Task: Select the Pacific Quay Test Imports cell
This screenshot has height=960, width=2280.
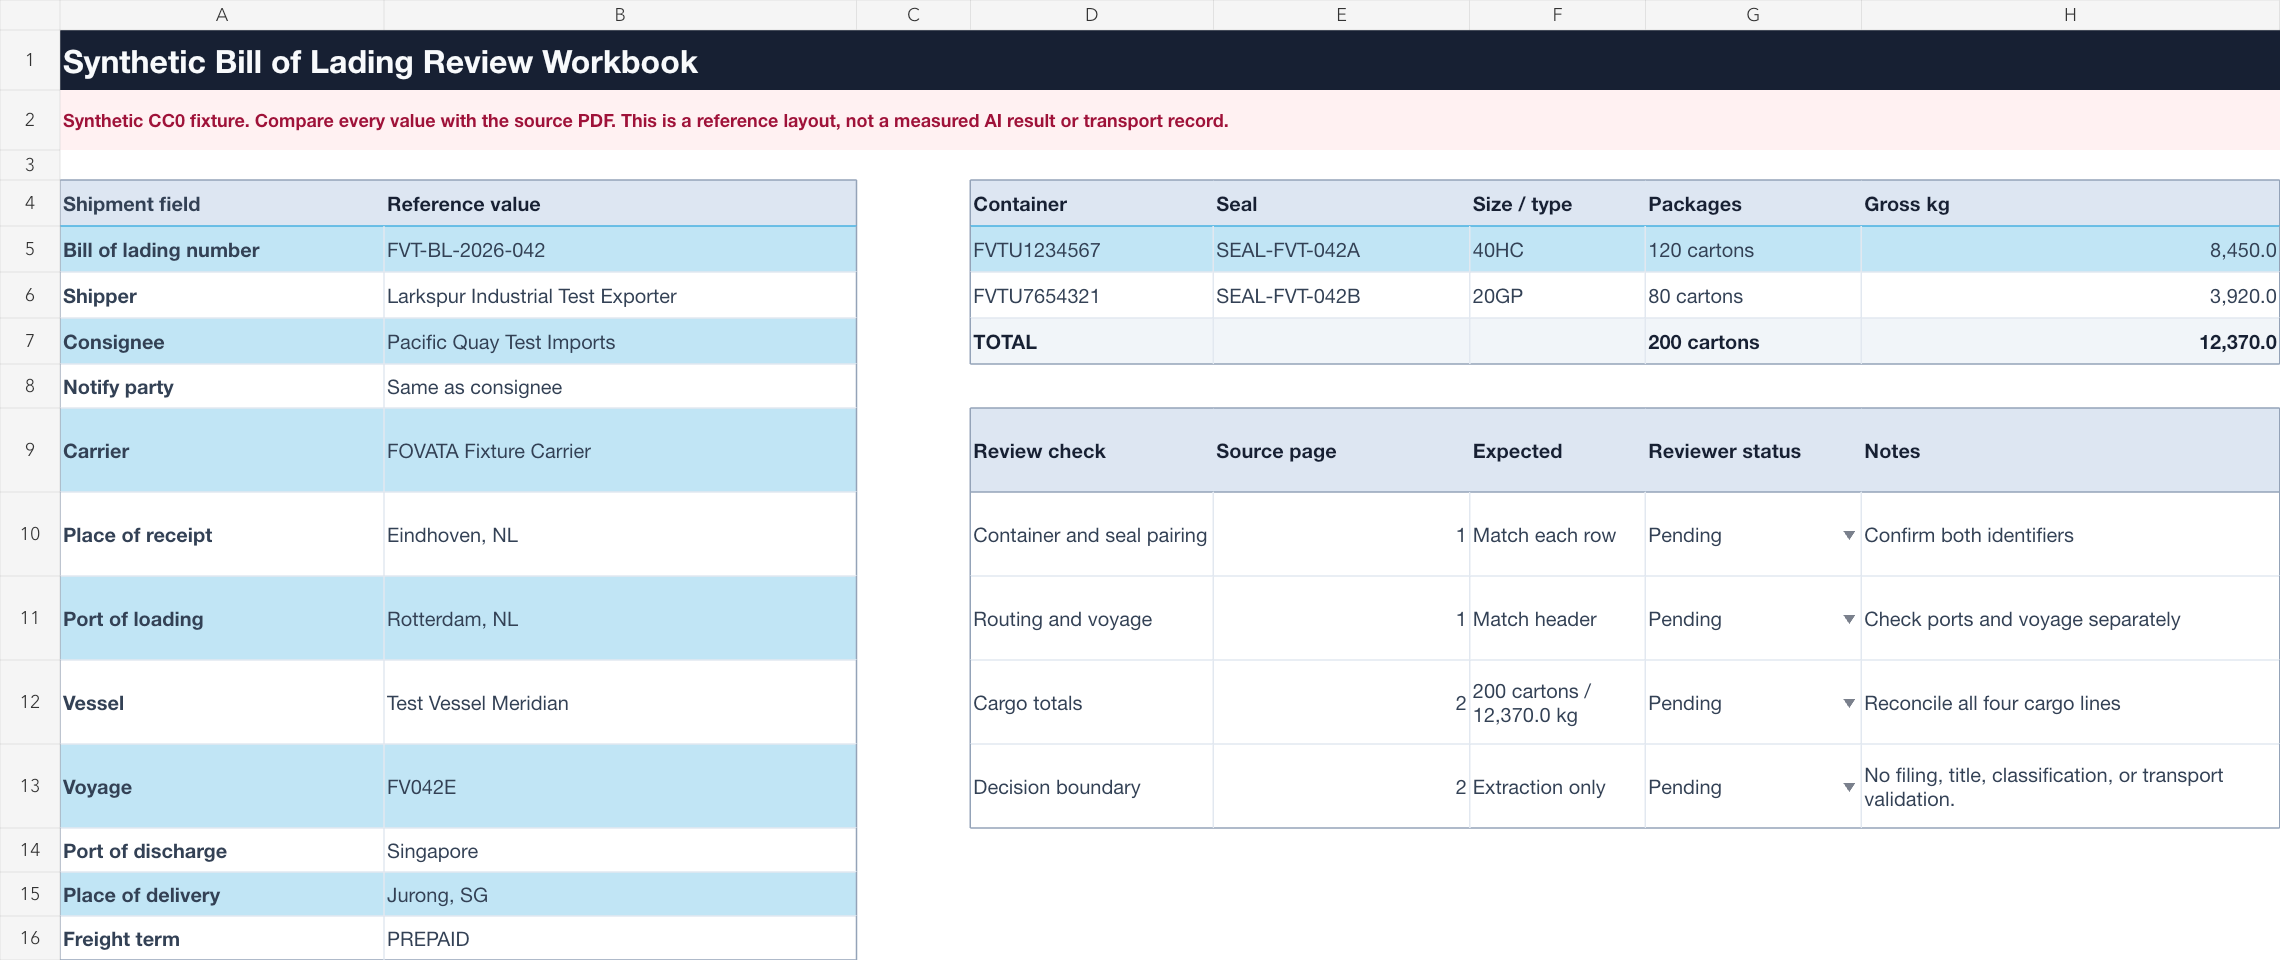Action: click(620, 341)
